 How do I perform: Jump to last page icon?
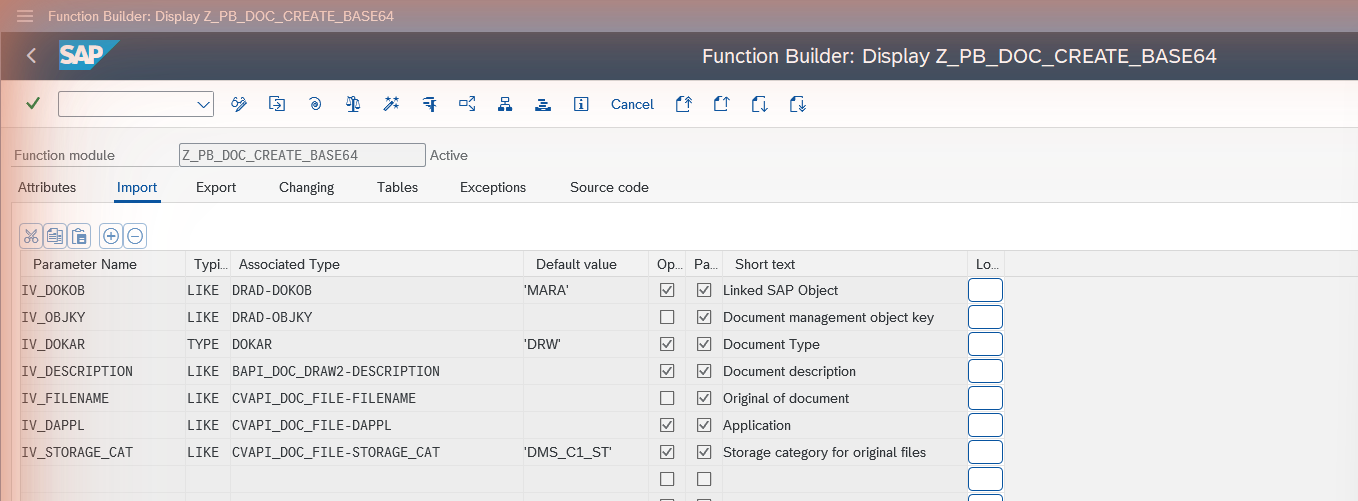tap(798, 104)
